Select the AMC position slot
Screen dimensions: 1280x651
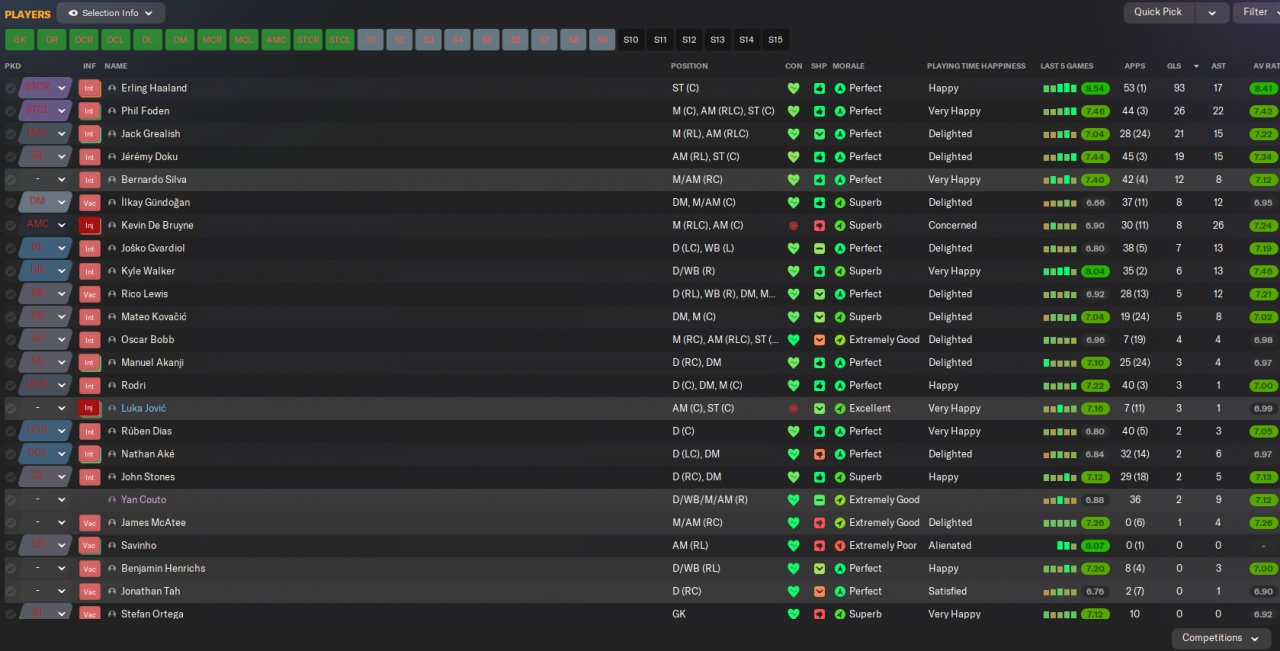tap(276, 40)
